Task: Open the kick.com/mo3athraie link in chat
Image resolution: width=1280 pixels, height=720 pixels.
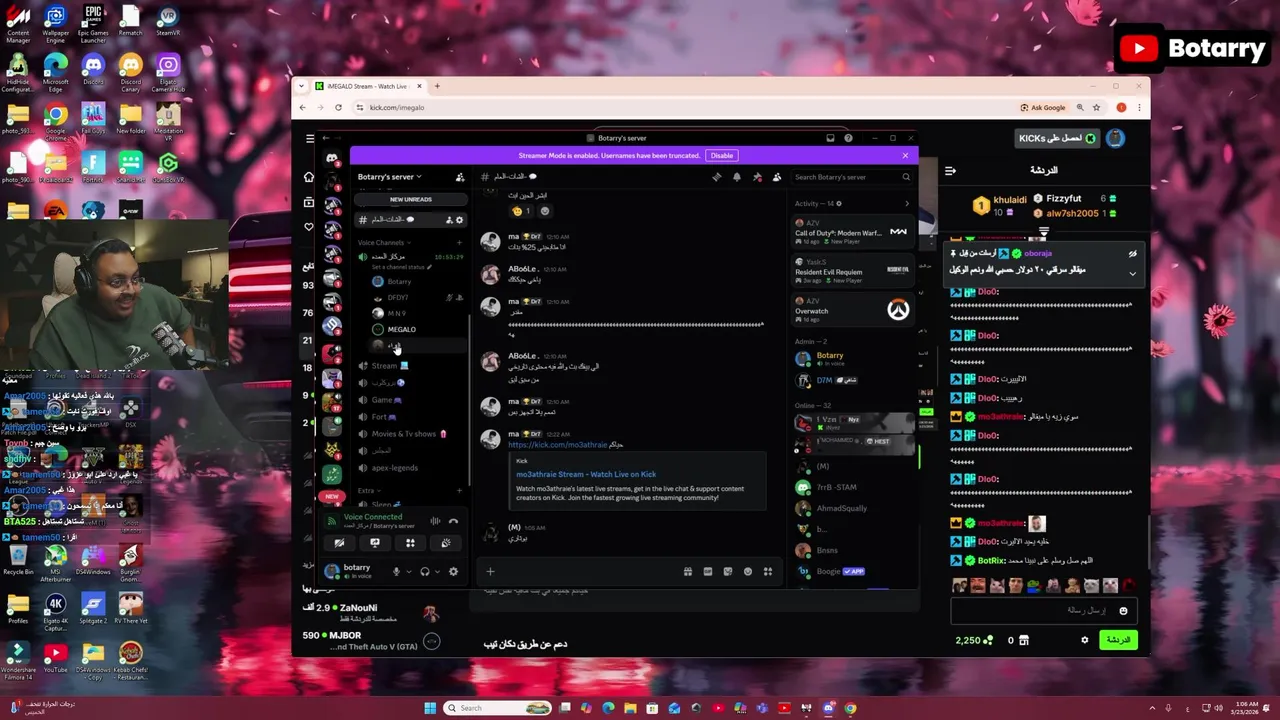Action: (x=558, y=444)
